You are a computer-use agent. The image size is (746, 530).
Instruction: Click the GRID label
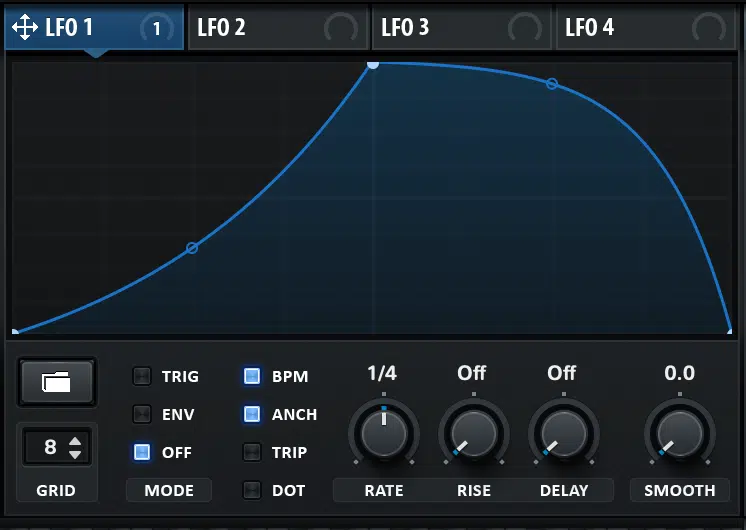[56, 491]
